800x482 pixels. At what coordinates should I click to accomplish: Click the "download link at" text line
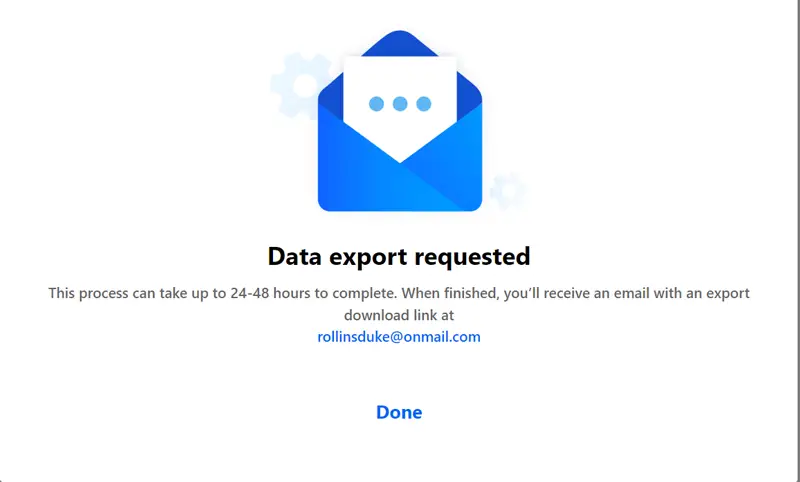click(399, 315)
